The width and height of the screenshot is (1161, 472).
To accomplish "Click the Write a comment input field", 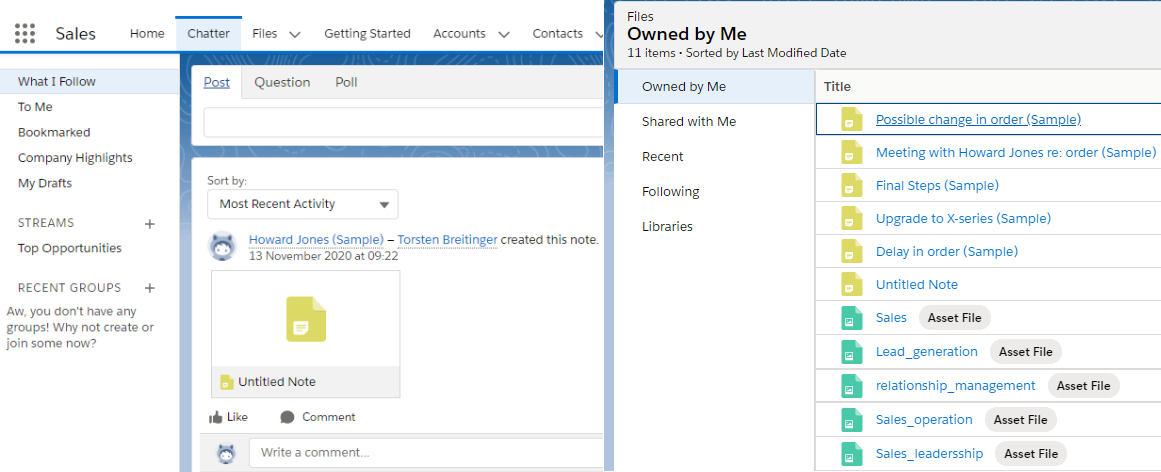I will 425,453.
